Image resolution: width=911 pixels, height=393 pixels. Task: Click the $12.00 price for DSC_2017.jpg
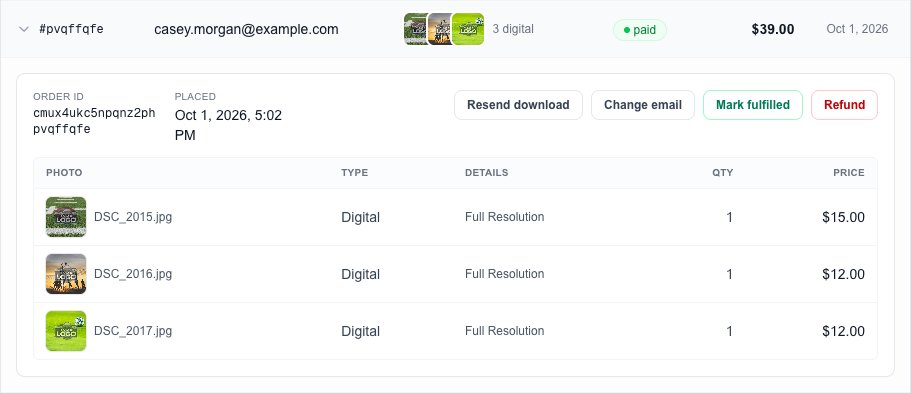(843, 331)
